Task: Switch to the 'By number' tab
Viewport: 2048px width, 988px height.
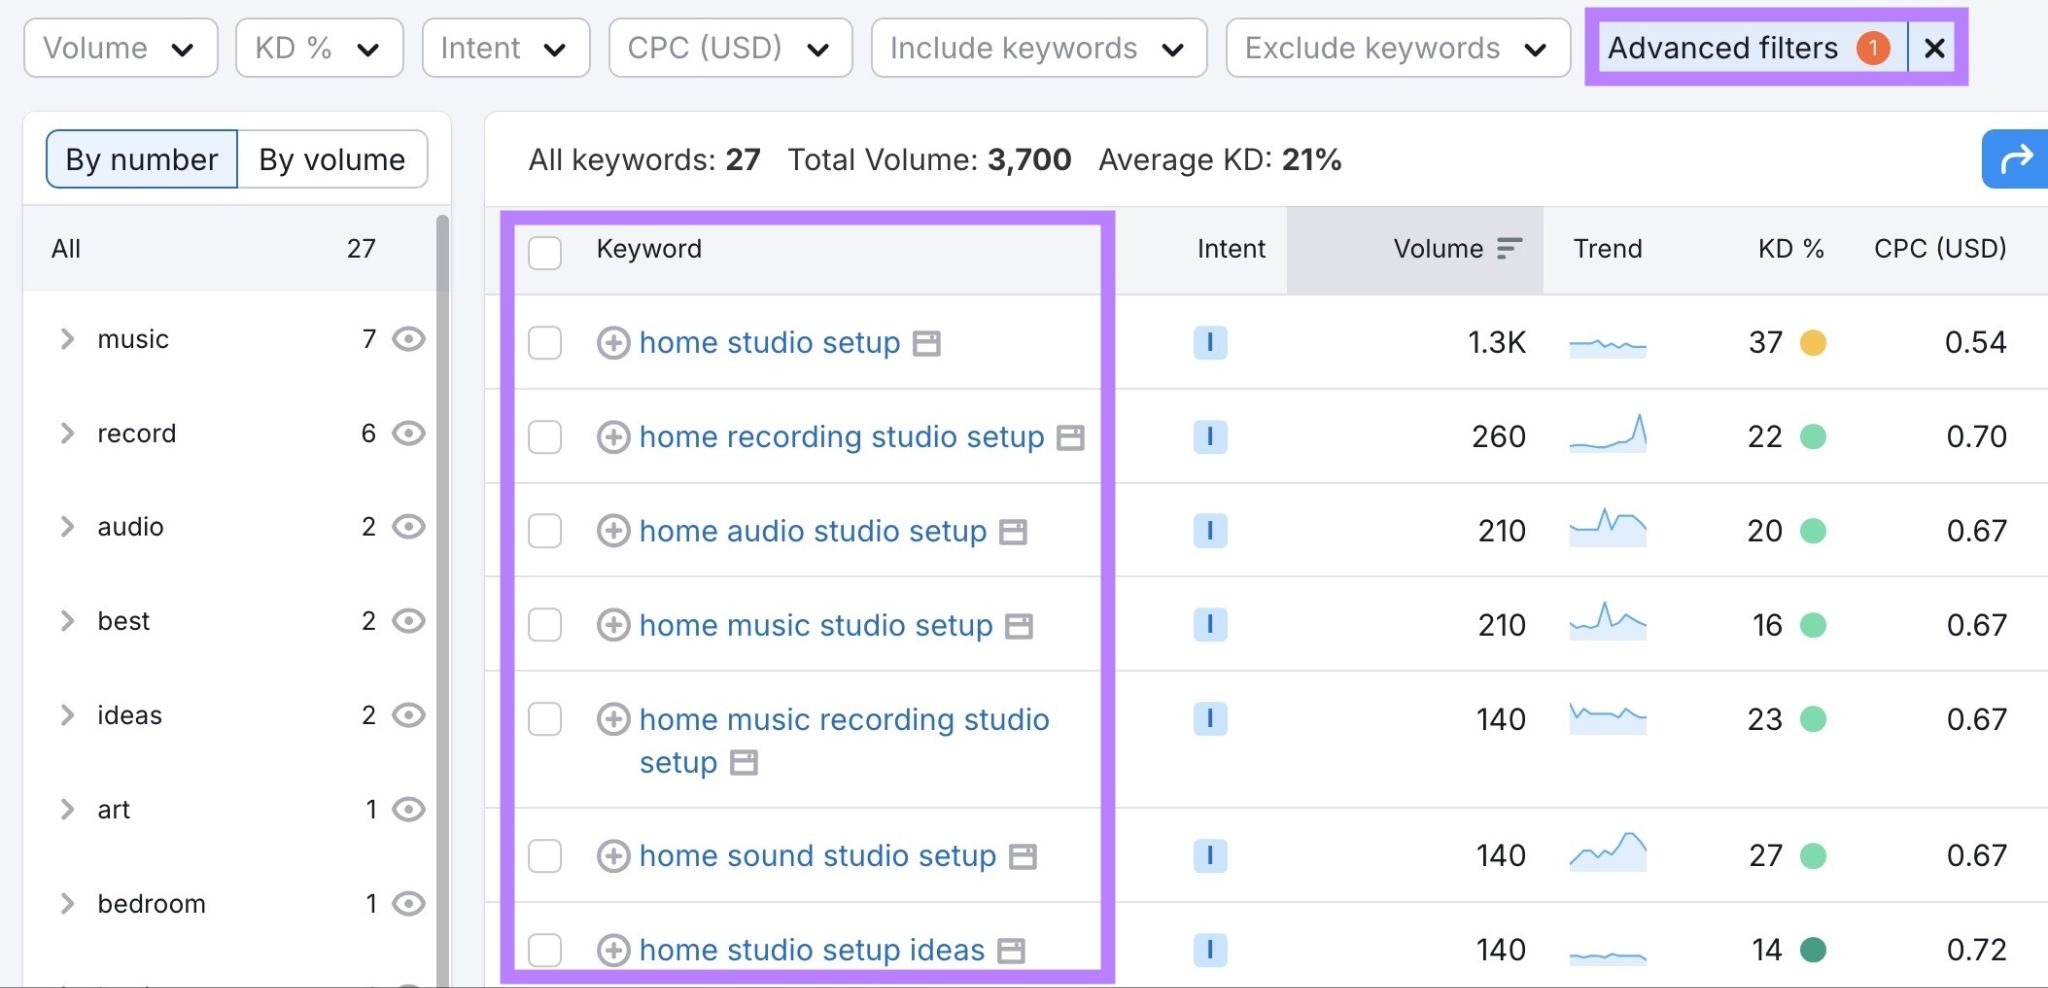Action: (x=142, y=159)
